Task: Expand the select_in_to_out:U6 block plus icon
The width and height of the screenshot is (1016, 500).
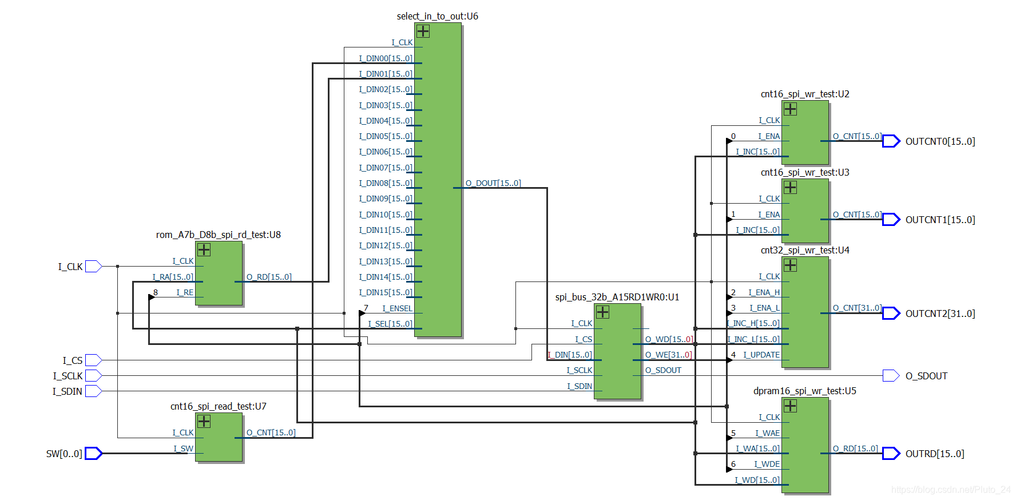Action: (423, 32)
